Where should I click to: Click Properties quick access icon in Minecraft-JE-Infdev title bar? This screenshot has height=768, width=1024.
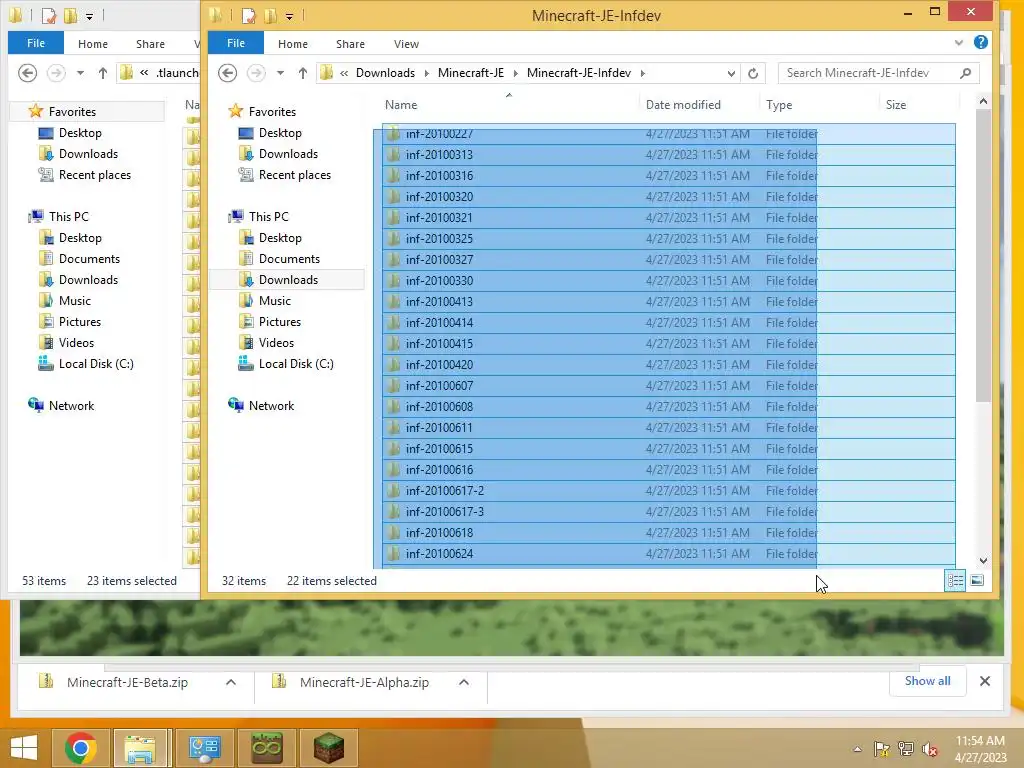249,15
